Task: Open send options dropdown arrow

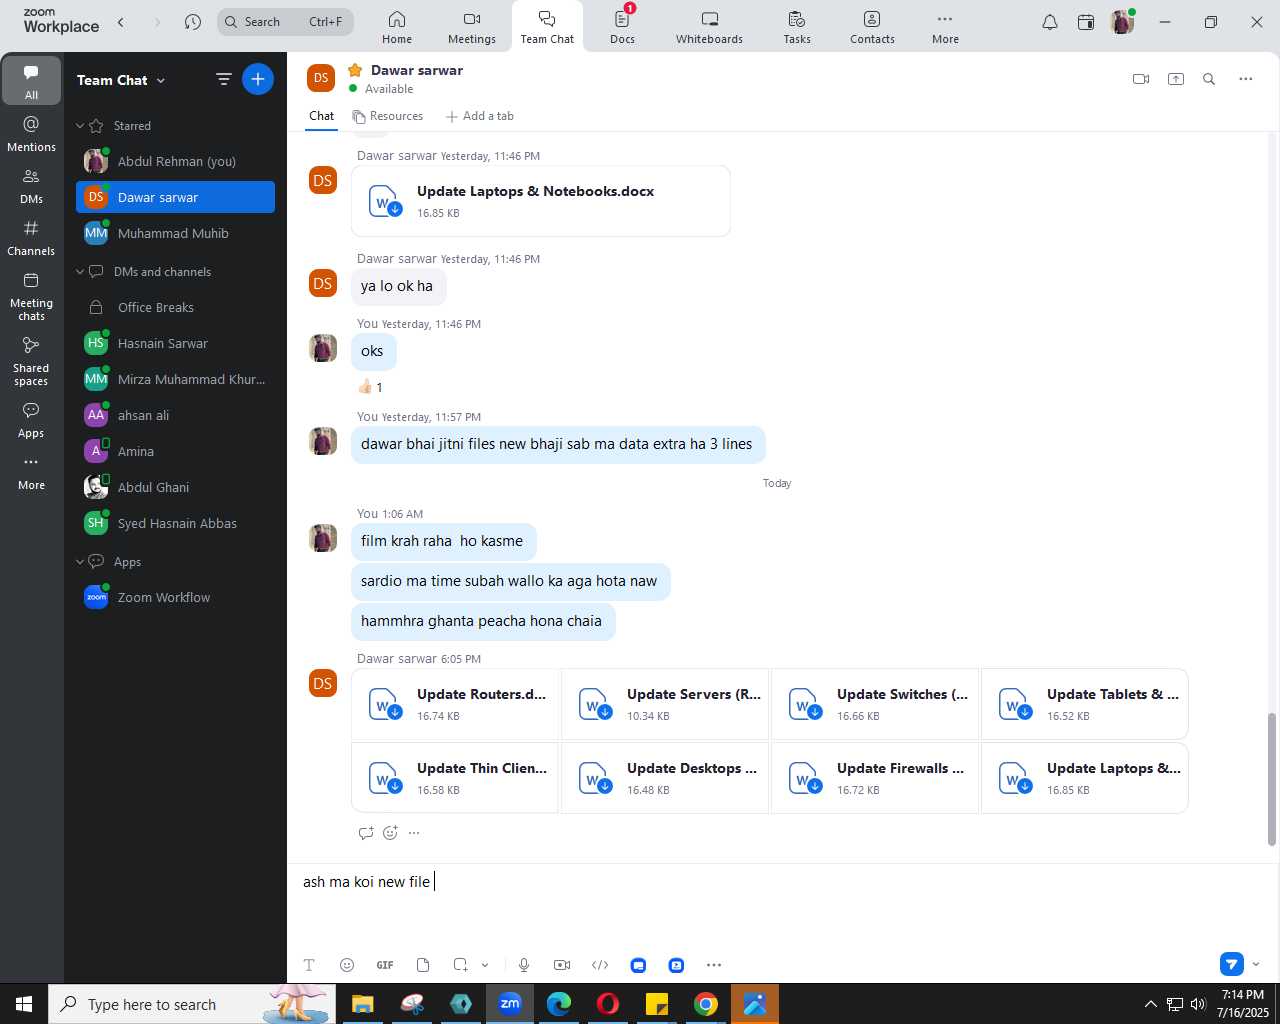Action: (x=1256, y=964)
